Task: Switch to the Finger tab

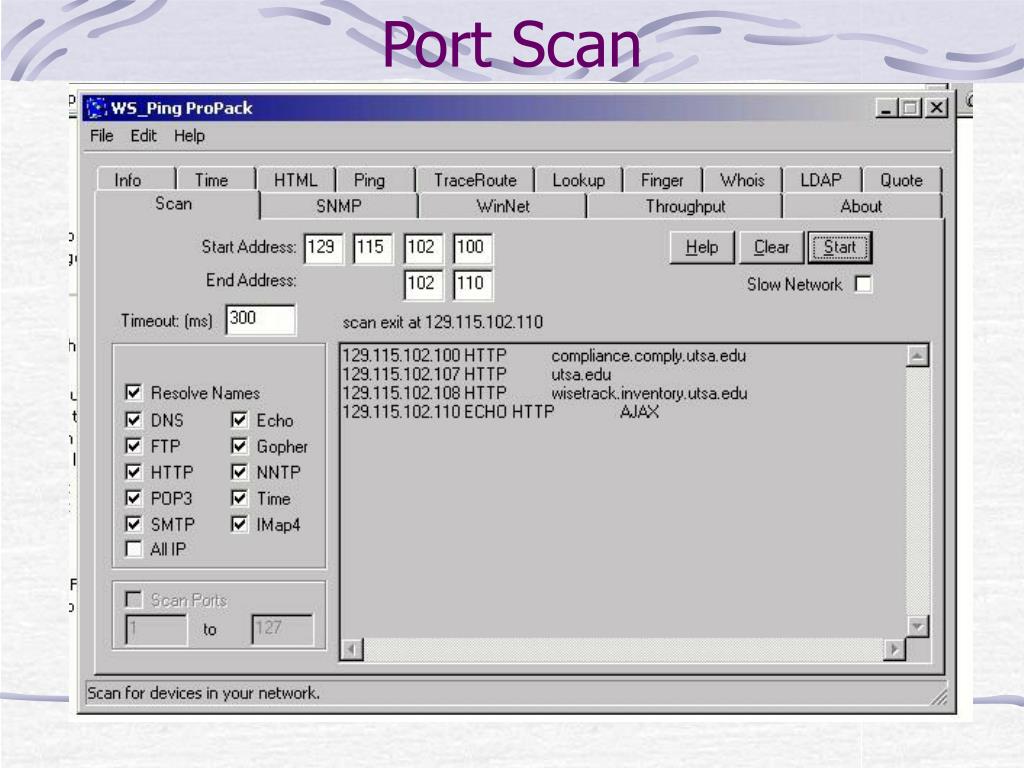Action: tap(662, 180)
